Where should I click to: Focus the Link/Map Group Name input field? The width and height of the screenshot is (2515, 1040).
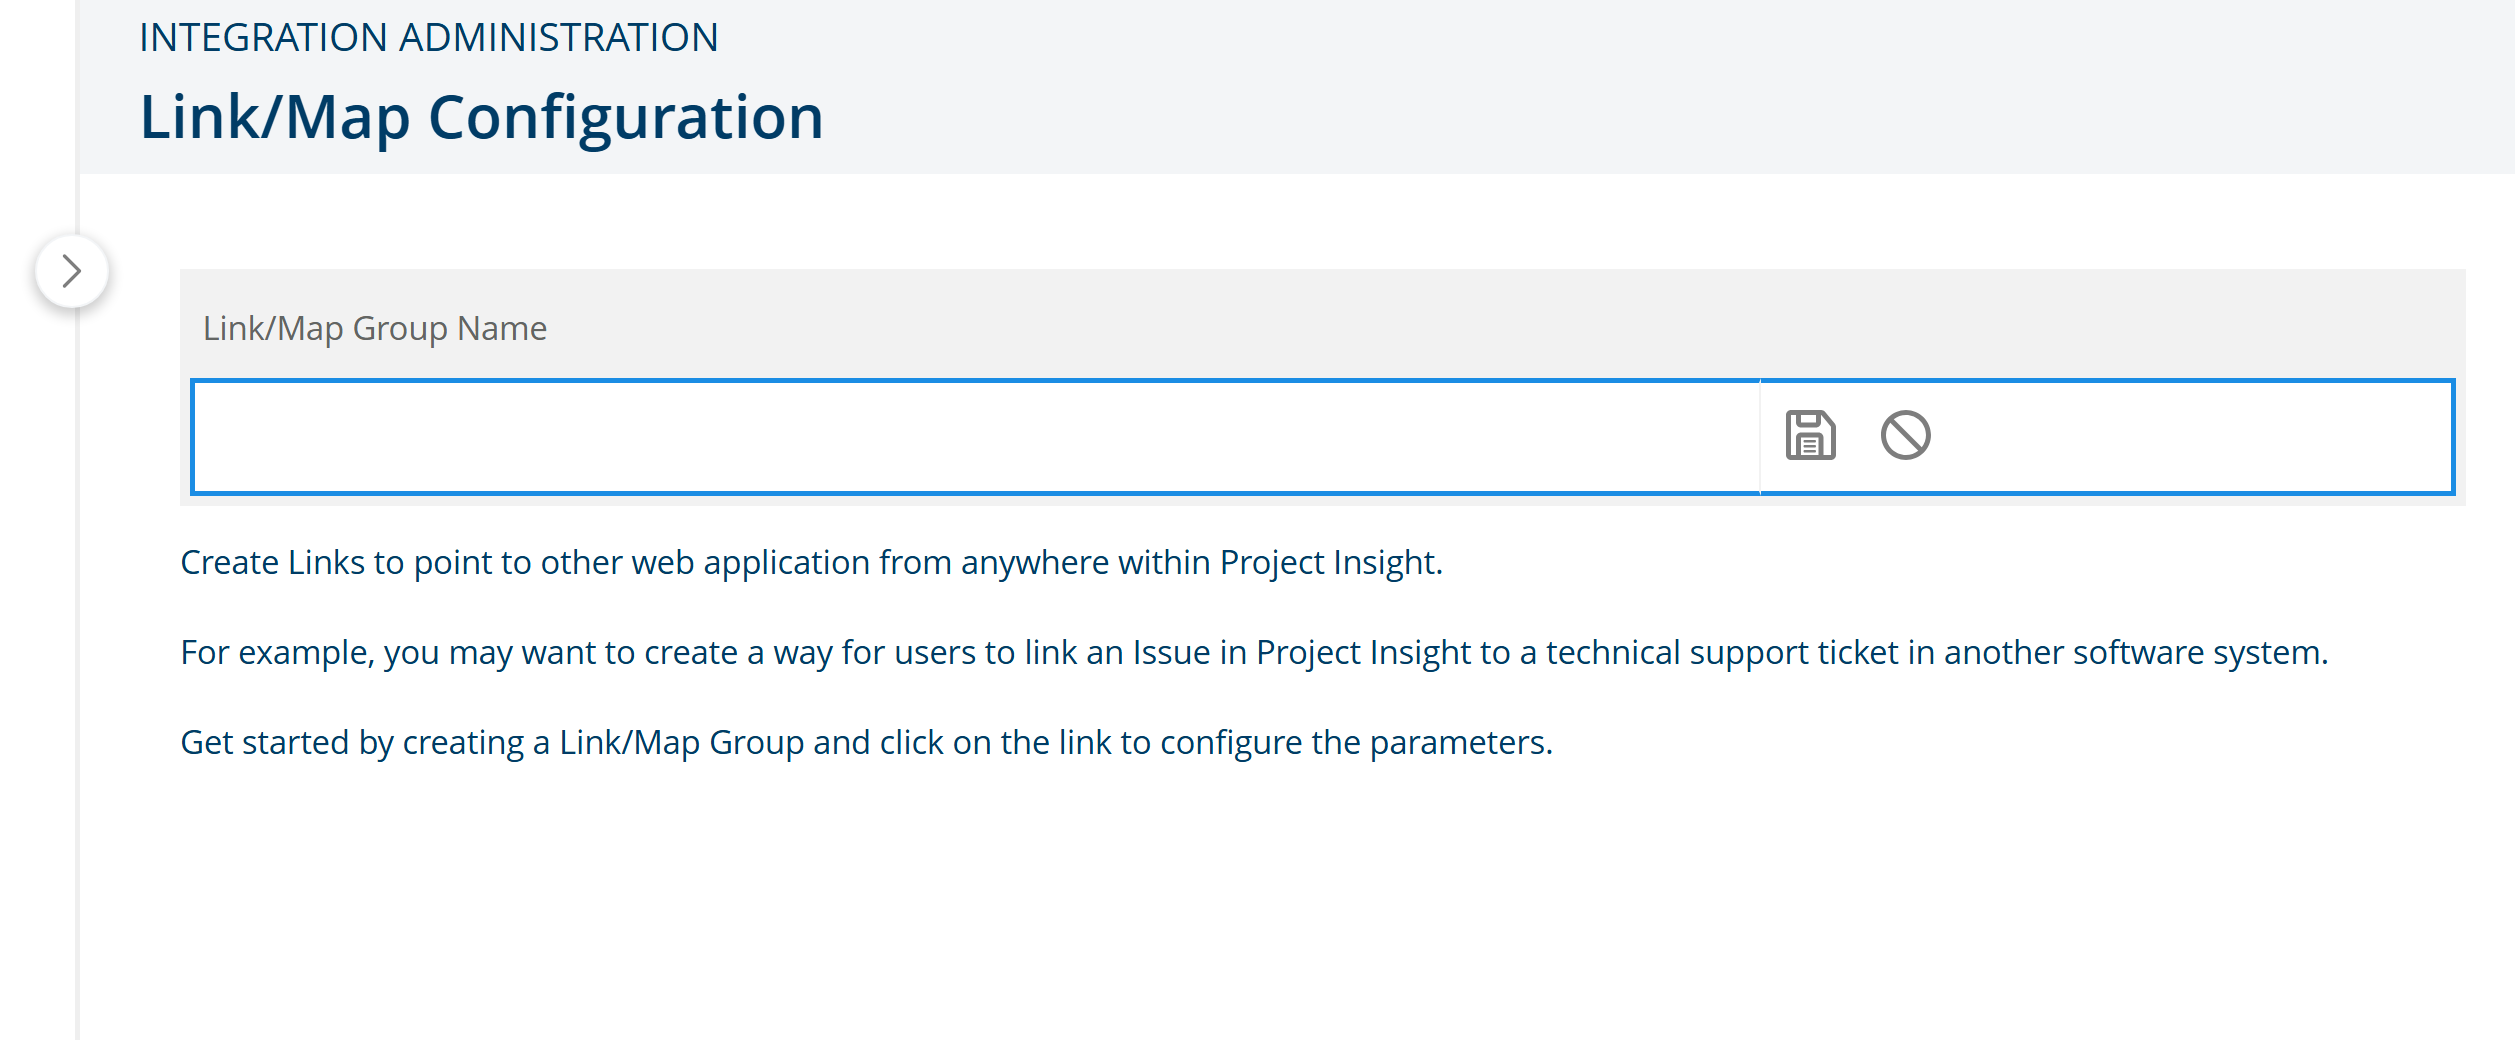975,437
